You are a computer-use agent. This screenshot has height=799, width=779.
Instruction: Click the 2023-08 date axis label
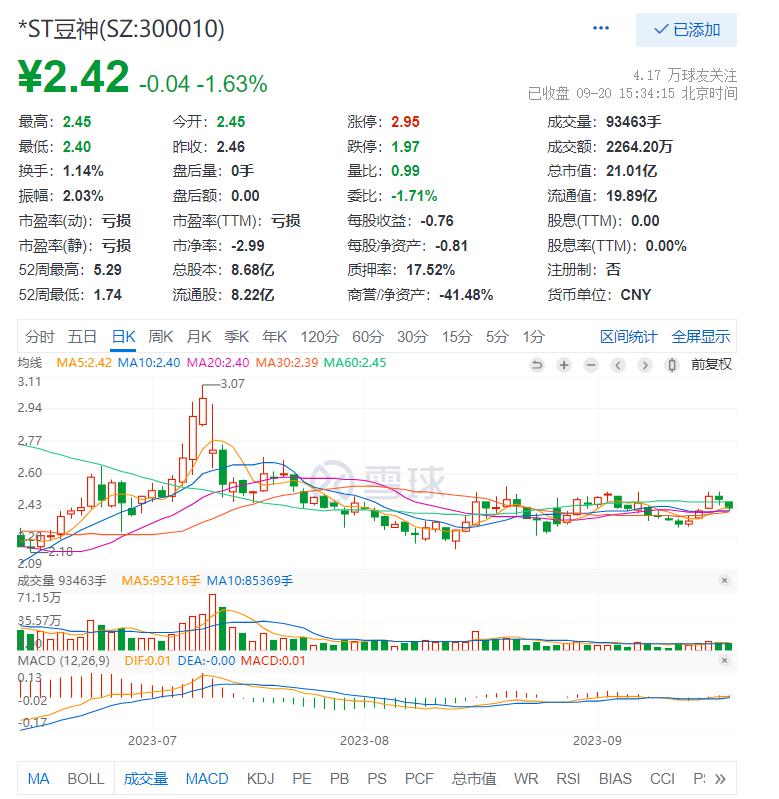[x=364, y=740]
